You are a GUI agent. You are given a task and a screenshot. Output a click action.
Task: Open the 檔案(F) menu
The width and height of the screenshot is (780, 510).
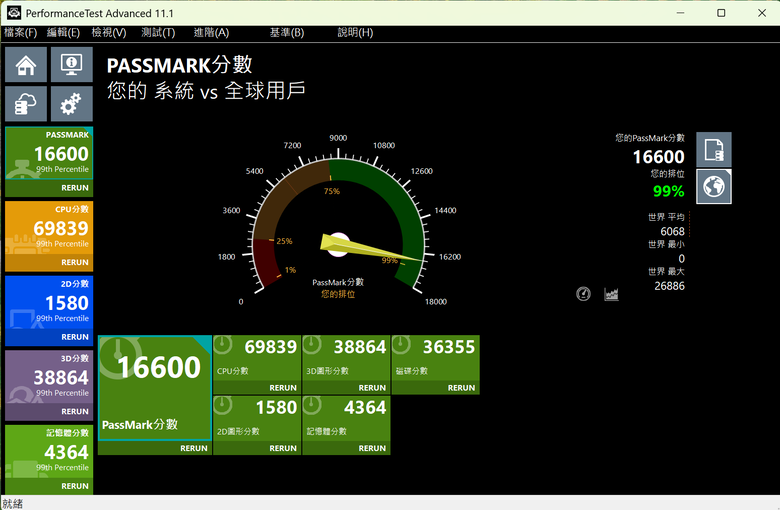coord(20,33)
